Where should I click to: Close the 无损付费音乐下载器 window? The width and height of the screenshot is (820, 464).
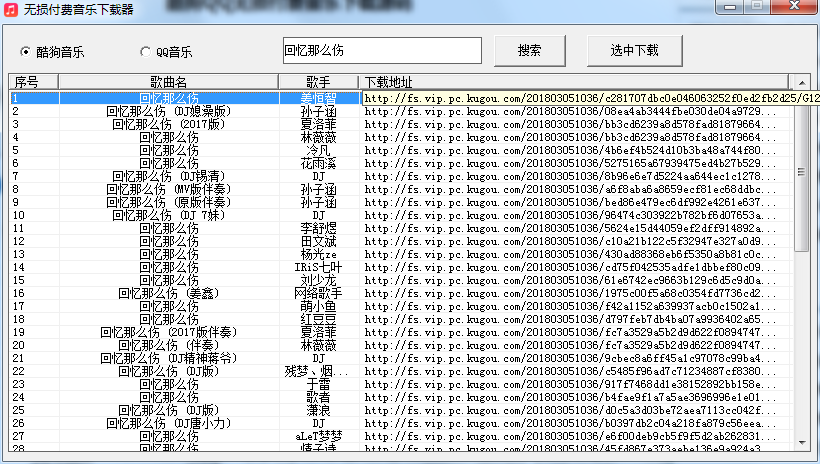click(794, 8)
